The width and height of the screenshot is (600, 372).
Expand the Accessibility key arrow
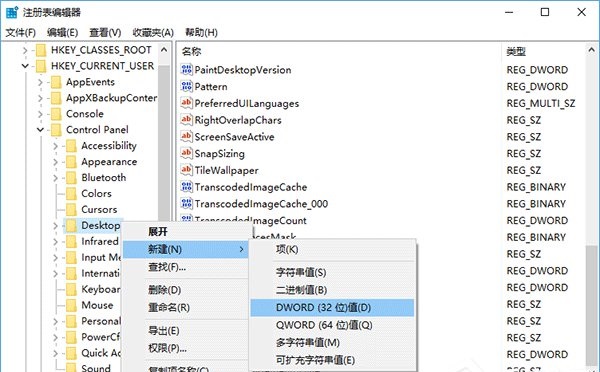point(55,146)
